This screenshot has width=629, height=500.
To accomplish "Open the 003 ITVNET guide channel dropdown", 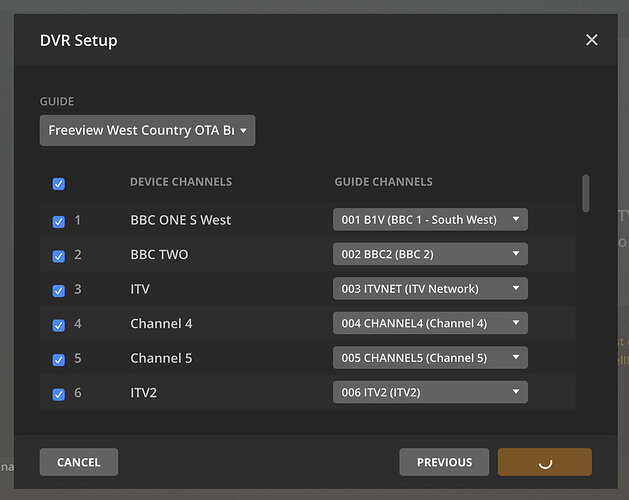I will pyautogui.click(x=430, y=289).
